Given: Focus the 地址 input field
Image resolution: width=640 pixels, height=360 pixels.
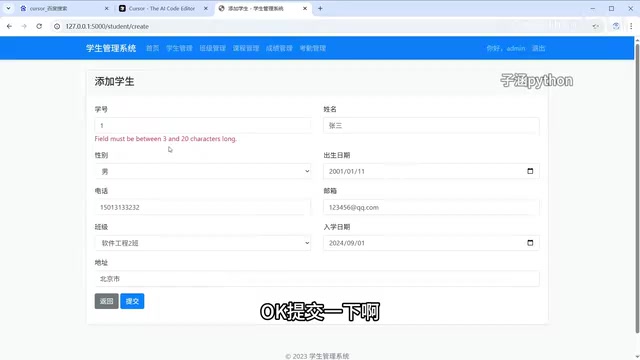Looking at the screenshot, I should (x=317, y=279).
